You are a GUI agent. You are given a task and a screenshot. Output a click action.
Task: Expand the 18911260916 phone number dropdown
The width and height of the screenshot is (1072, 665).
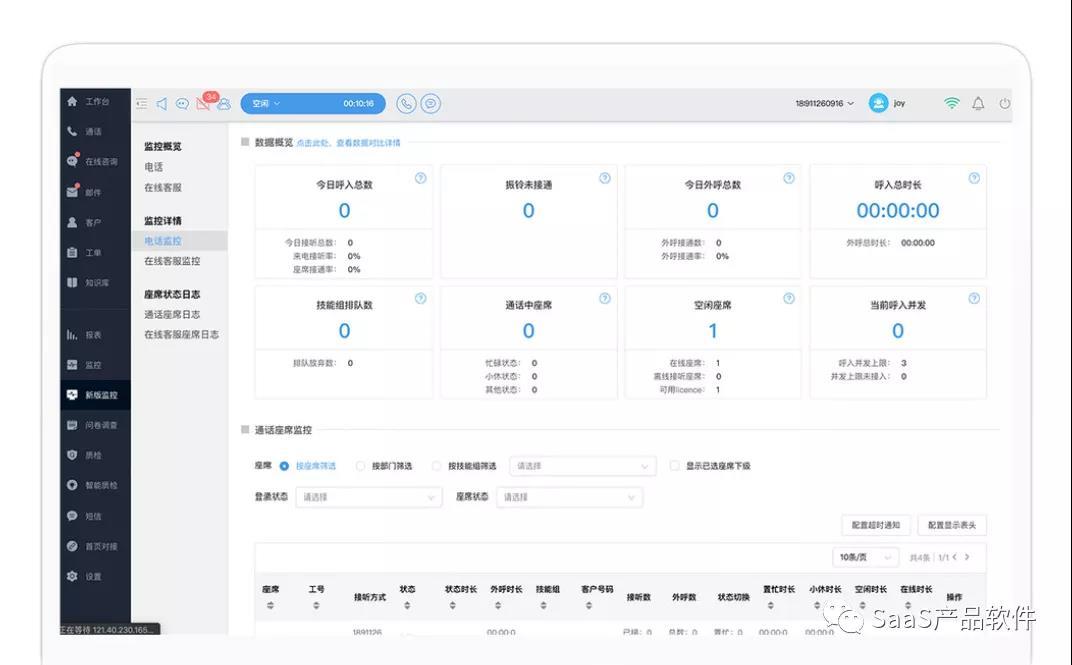pos(825,104)
